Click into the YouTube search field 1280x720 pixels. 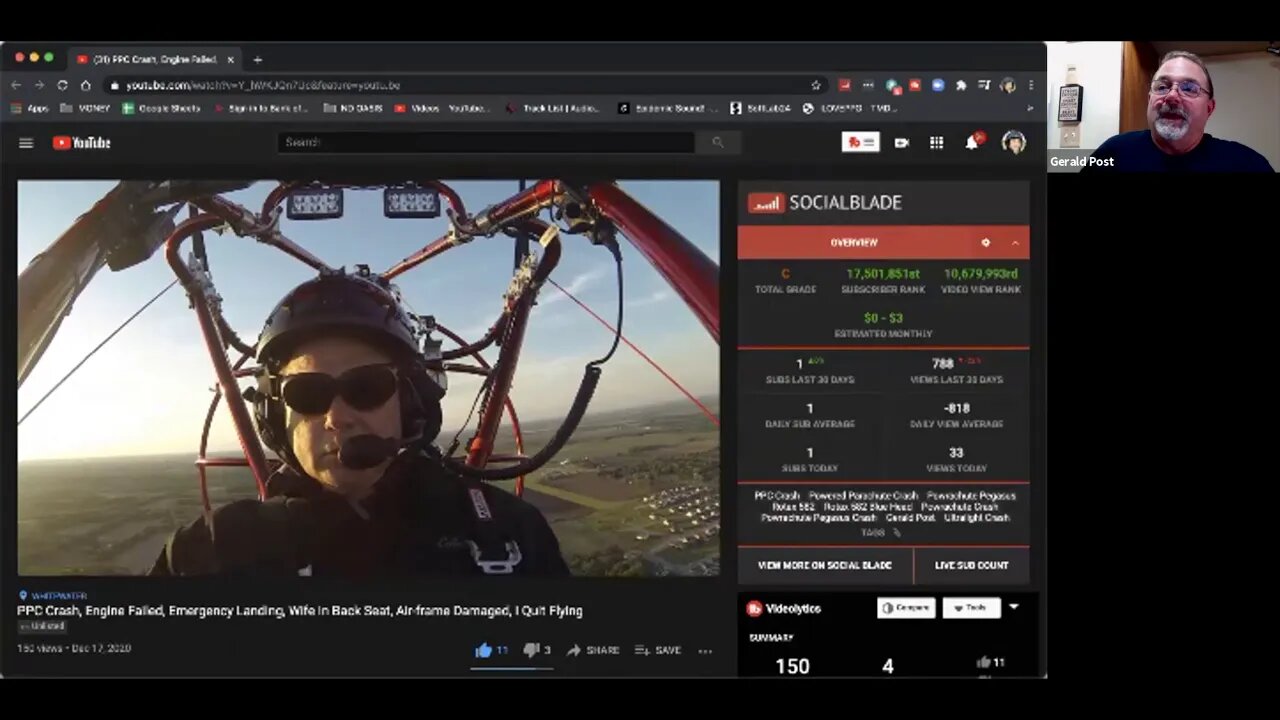pos(485,143)
